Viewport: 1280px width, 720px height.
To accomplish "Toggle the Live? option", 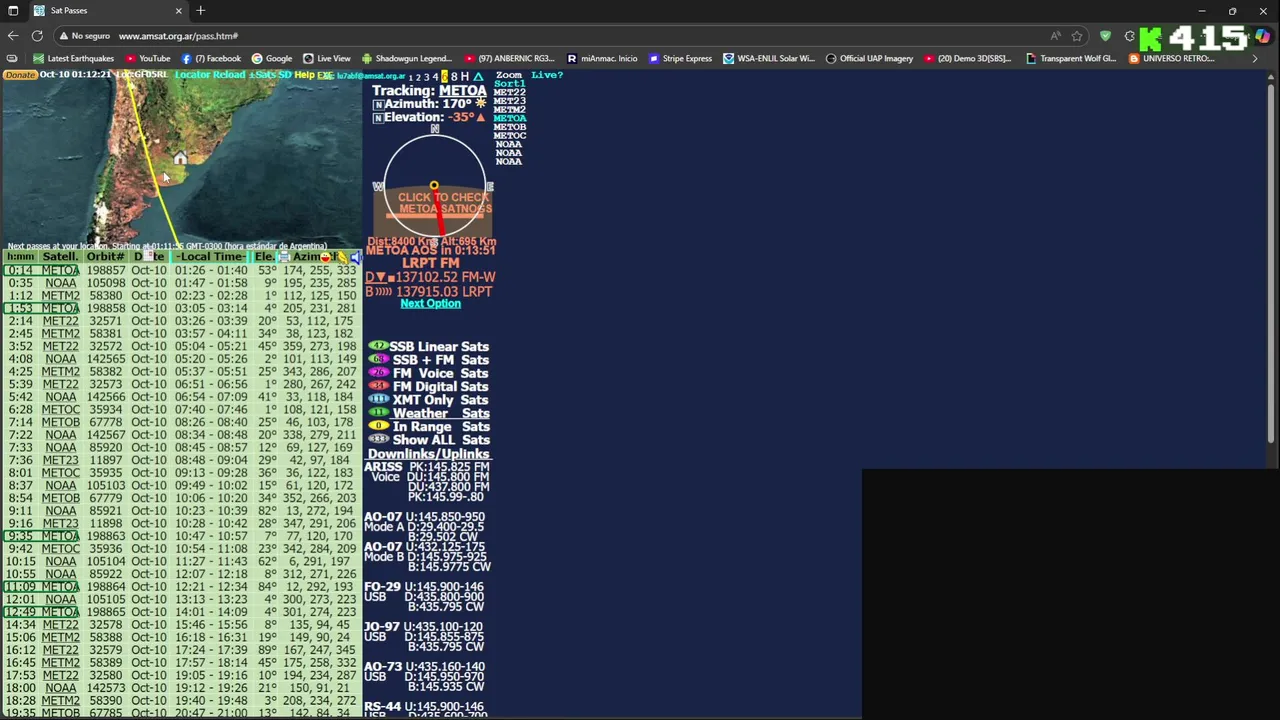I will [547, 75].
